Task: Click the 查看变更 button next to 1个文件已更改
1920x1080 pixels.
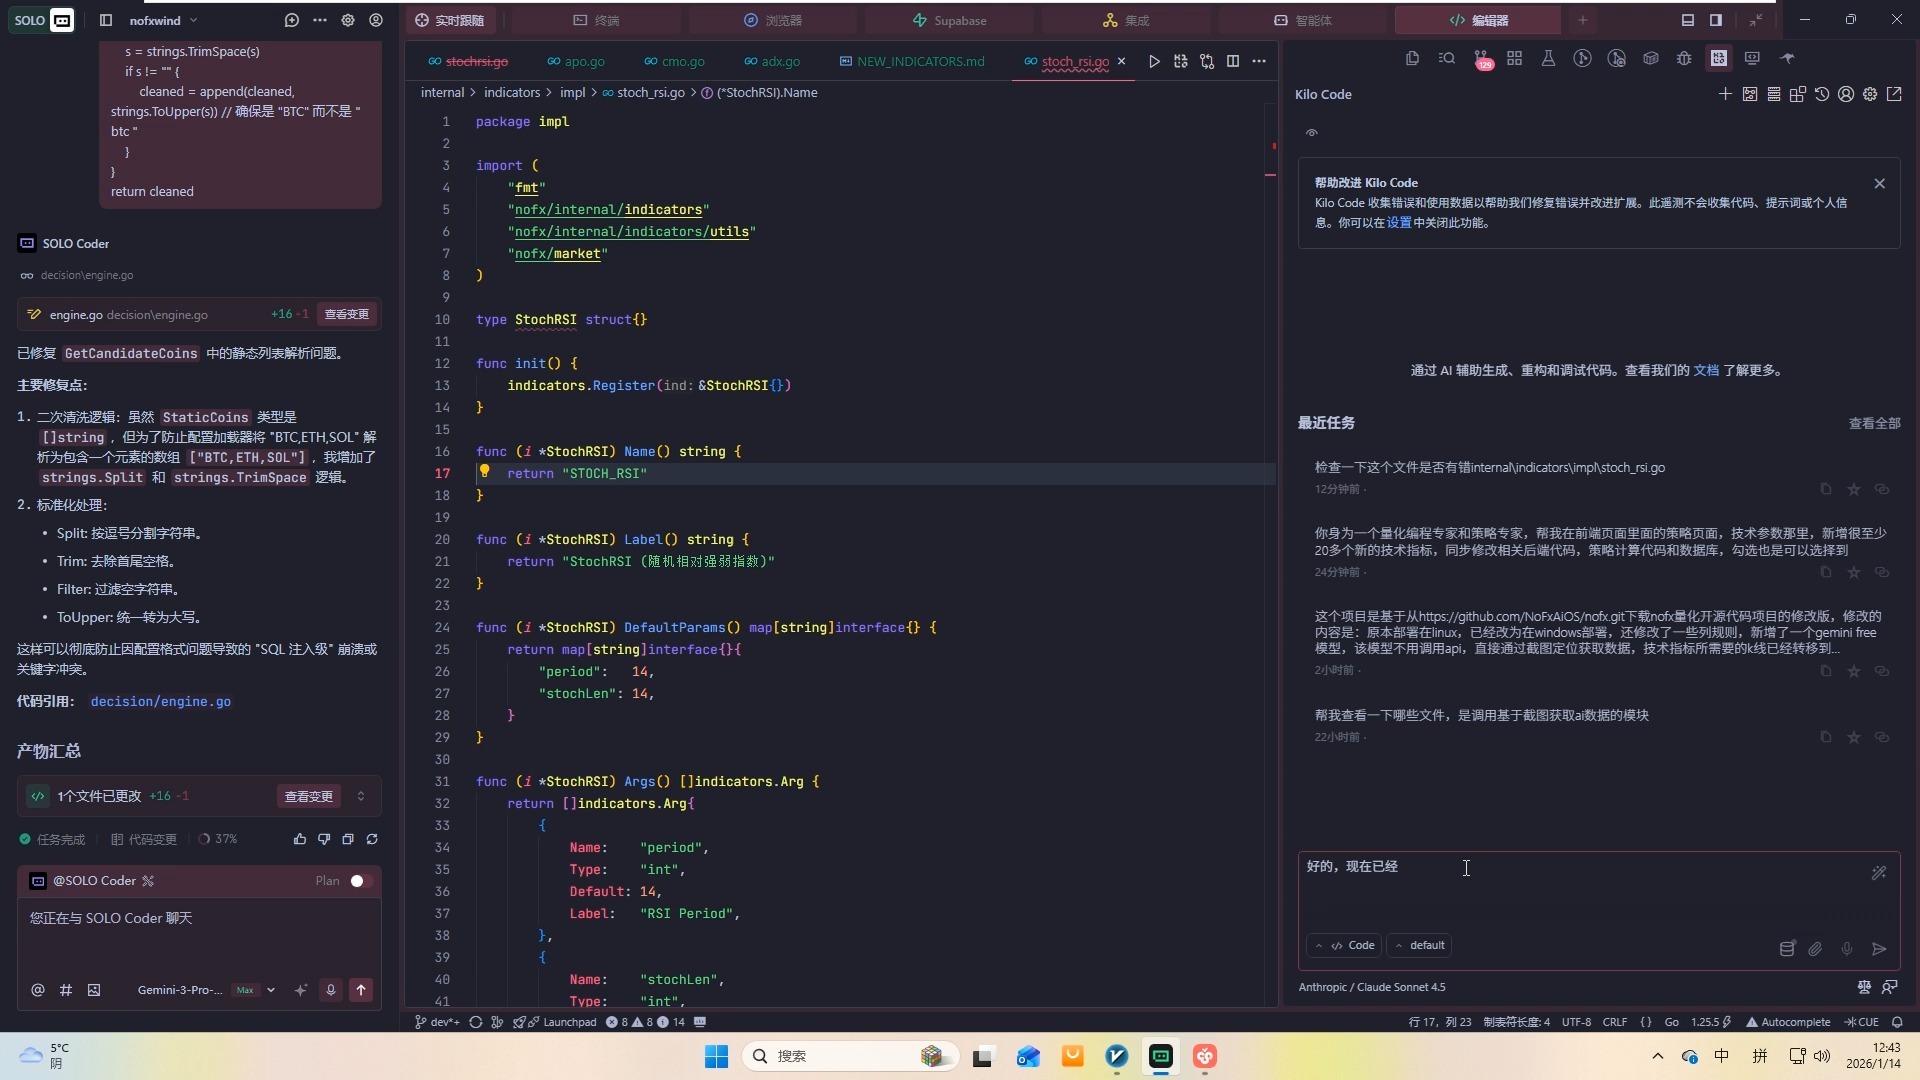Action: tap(308, 796)
